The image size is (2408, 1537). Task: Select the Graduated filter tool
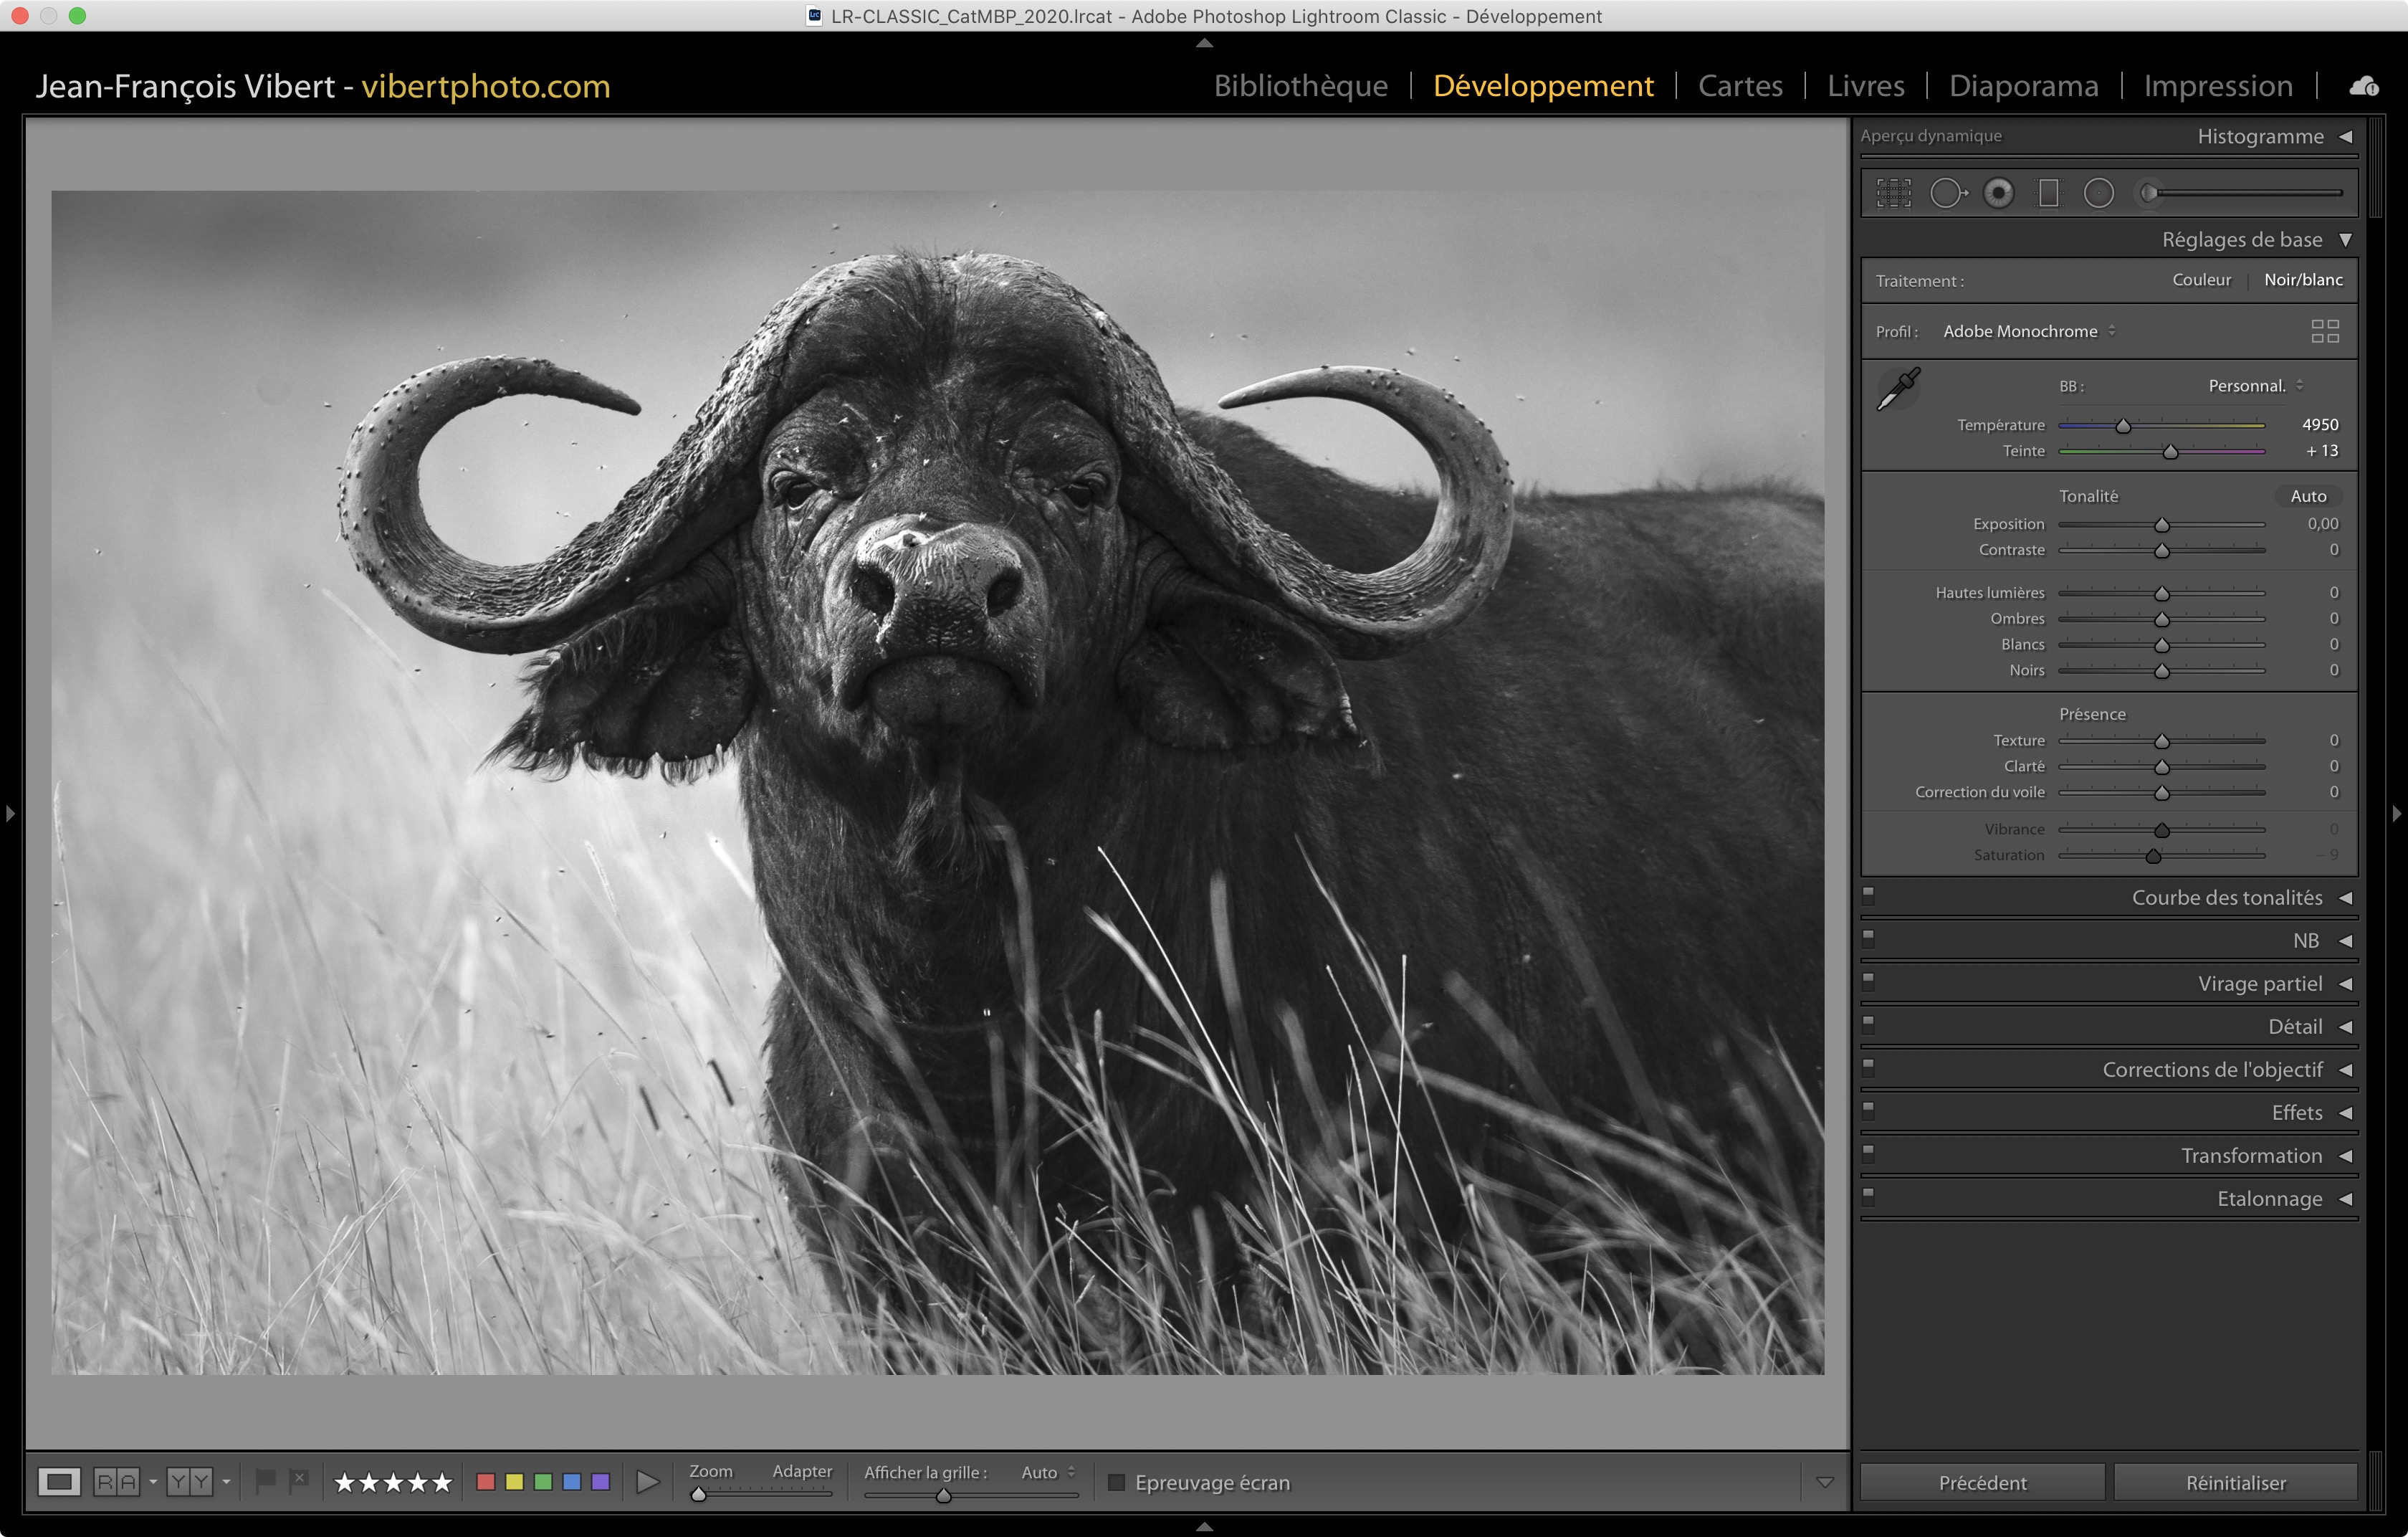[x=2048, y=193]
